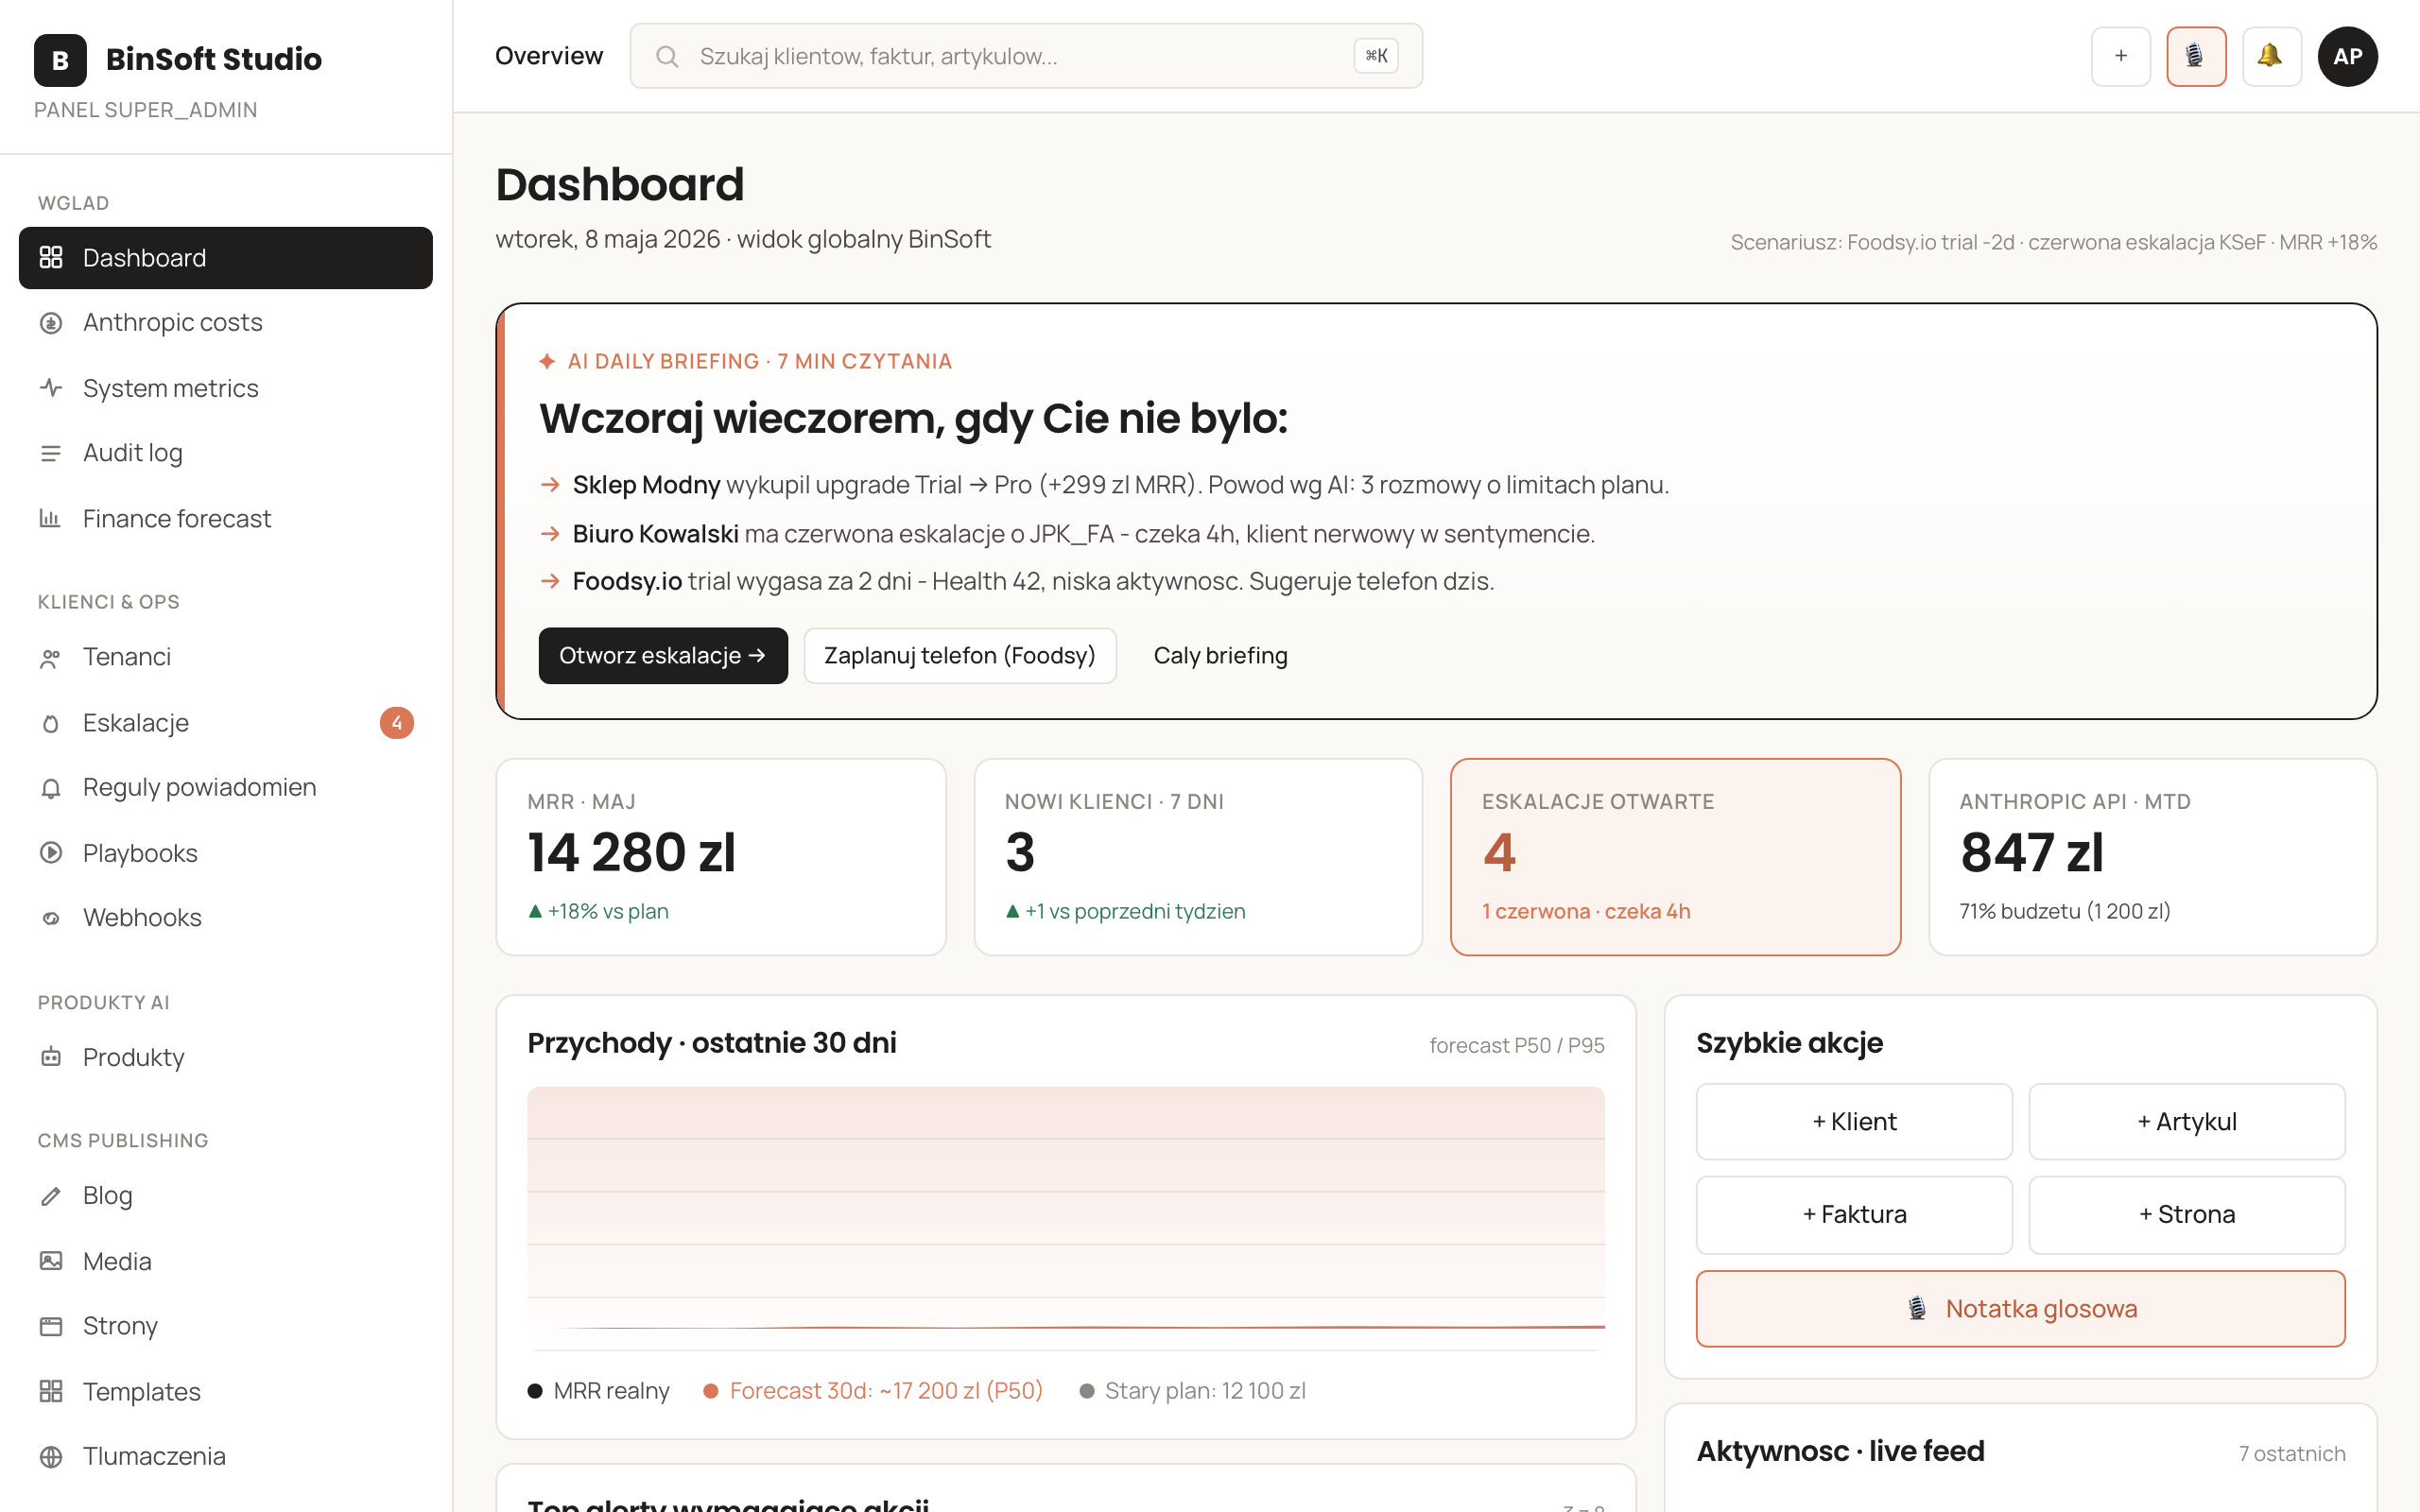
Task: Click Zaplanuj telefon (Foodsy) button
Action: 960,656
